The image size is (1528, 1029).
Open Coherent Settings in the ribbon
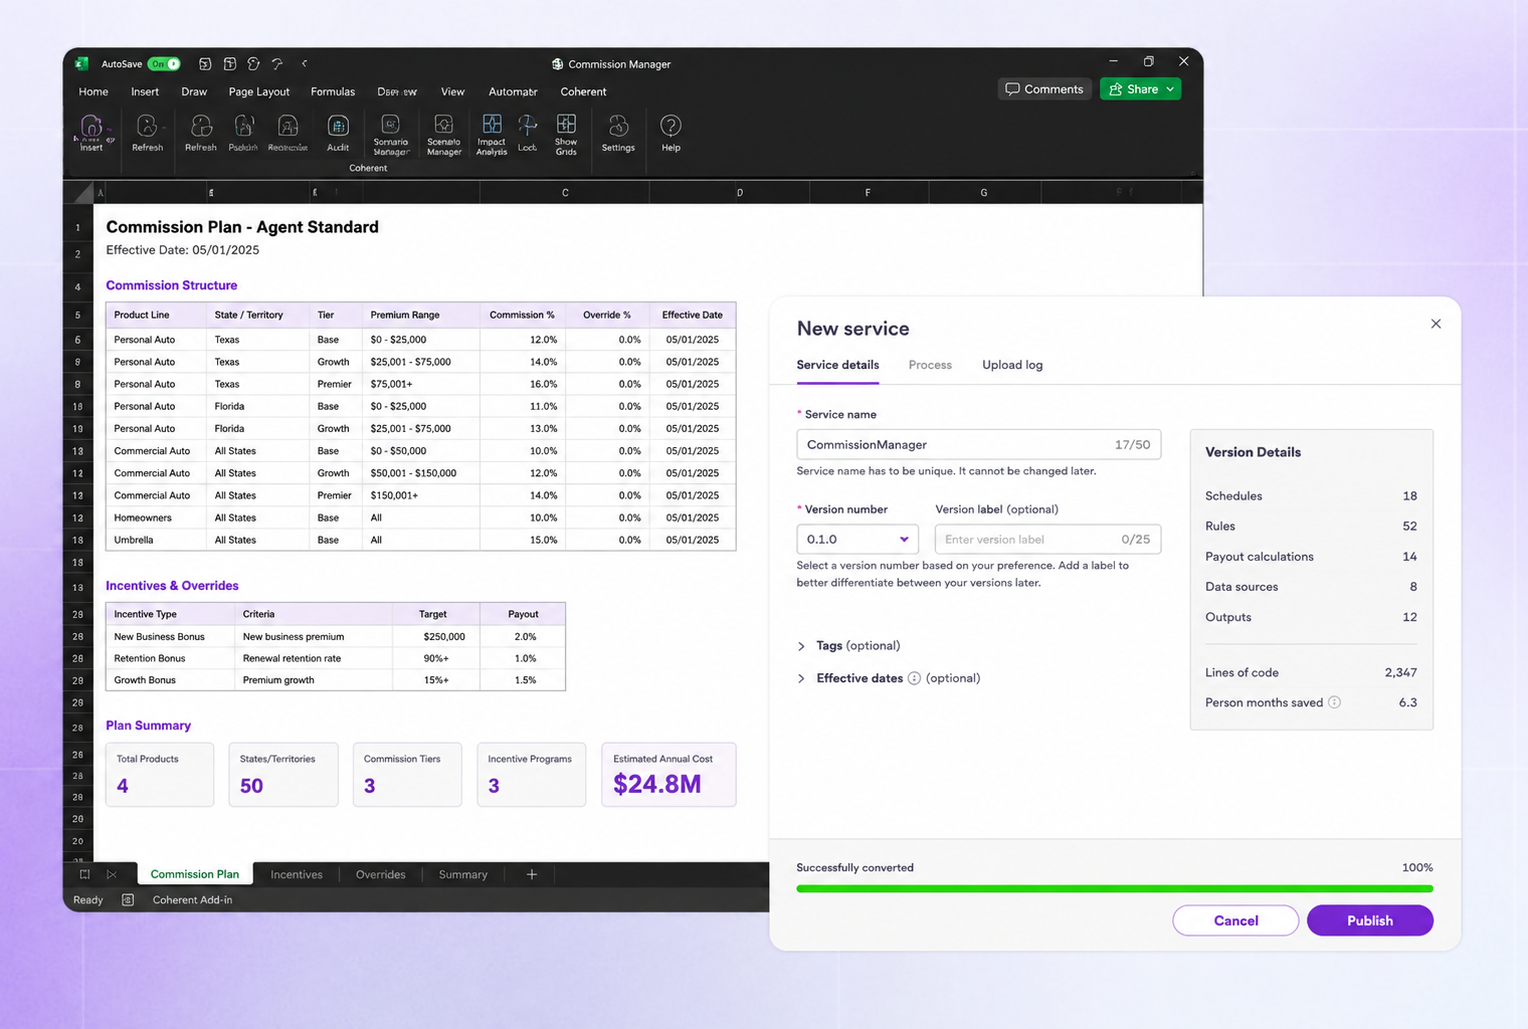(x=618, y=132)
